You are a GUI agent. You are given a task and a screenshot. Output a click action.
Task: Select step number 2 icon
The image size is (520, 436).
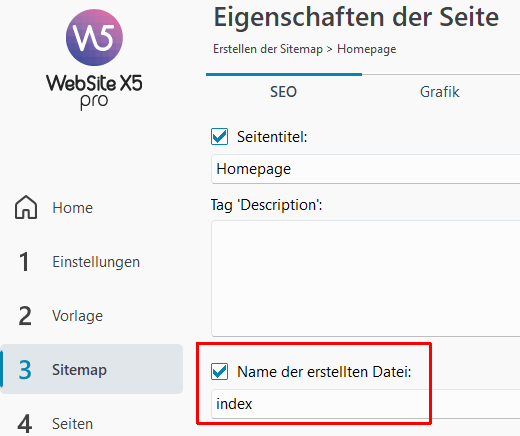tap(25, 316)
